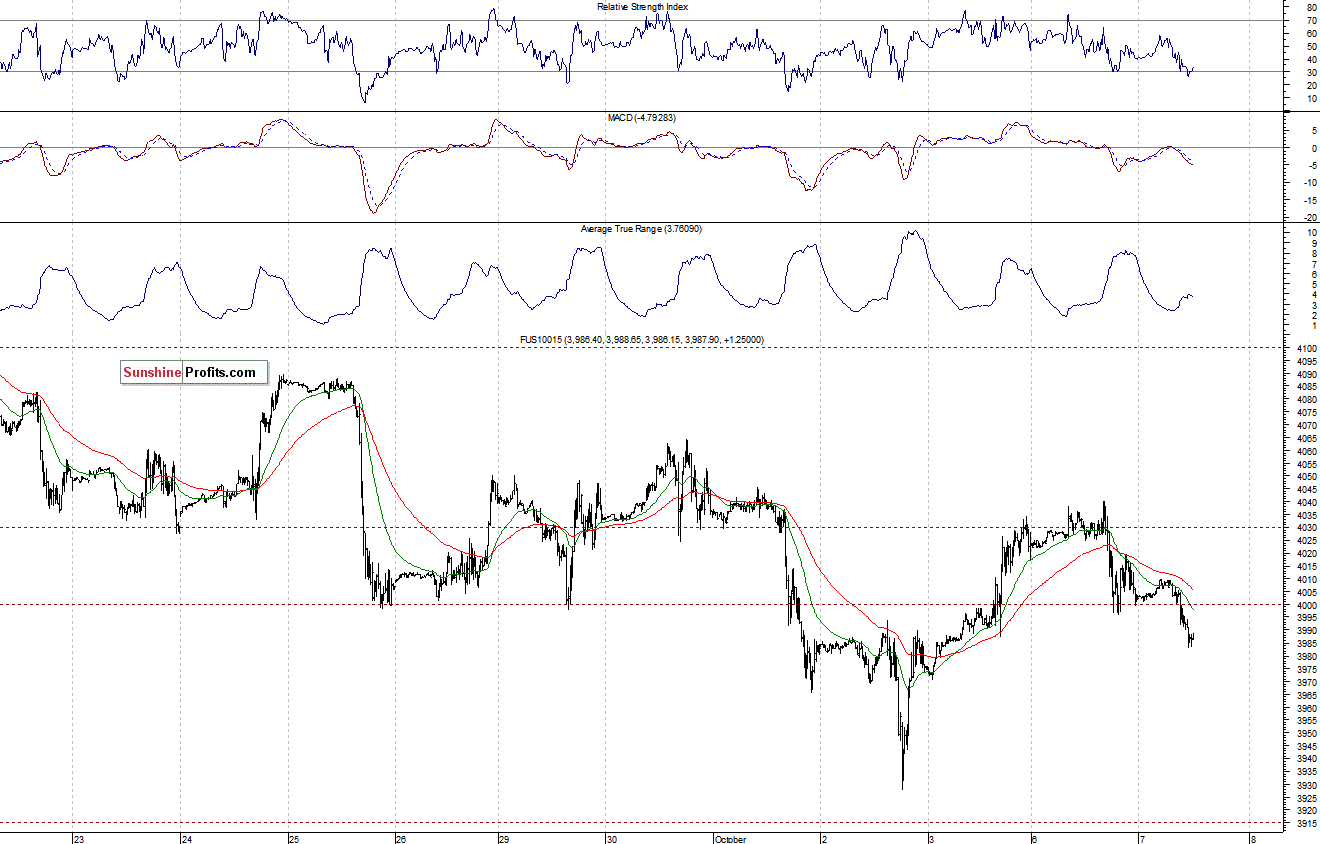The image size is (1320, 844).
Task: Click MACD axis label -10
Action: 1309,183
